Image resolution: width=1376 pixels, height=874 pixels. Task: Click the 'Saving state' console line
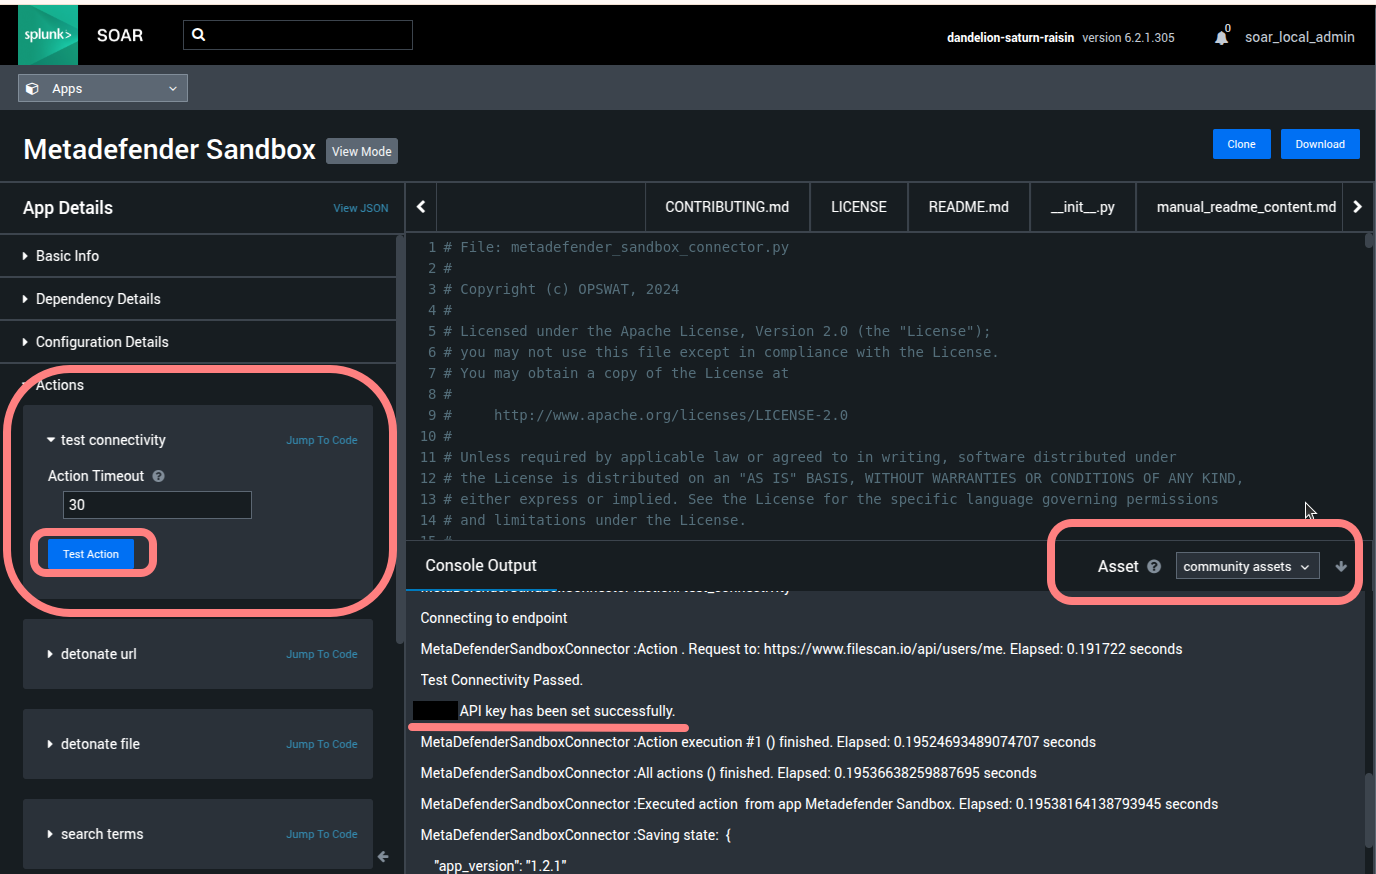coord(576,835)
